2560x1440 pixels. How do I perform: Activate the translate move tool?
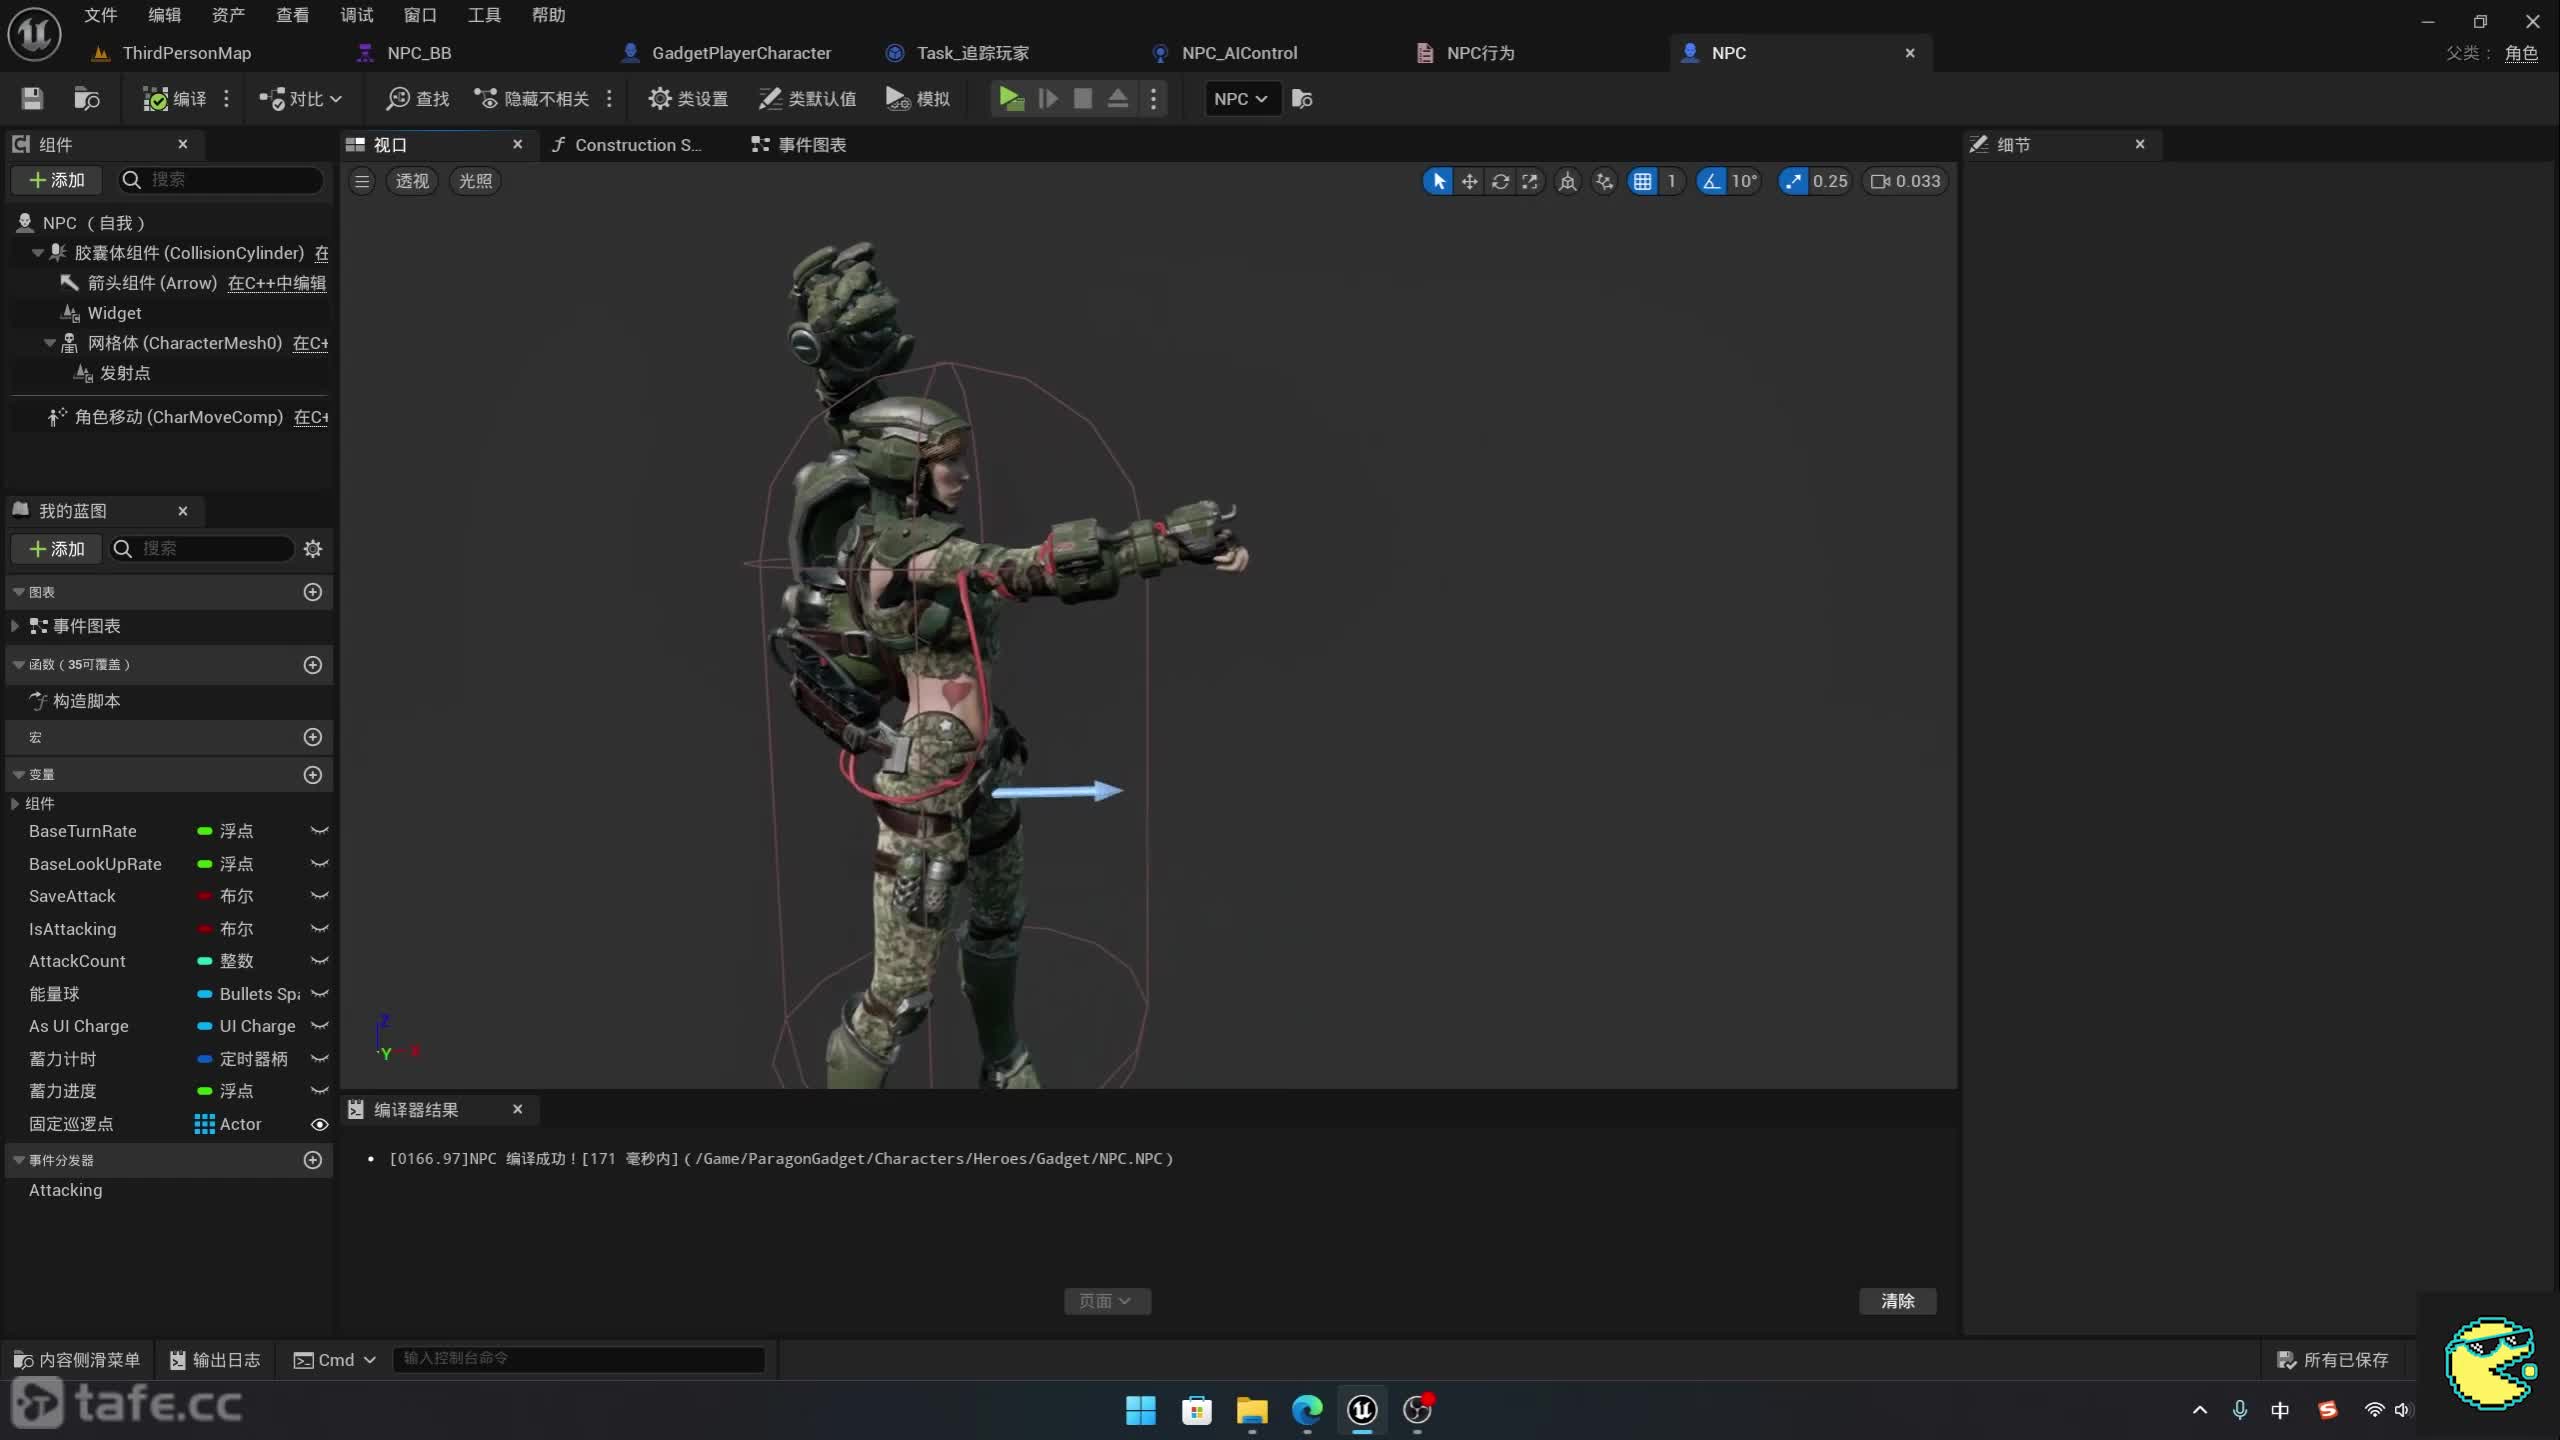[1469, 181]
